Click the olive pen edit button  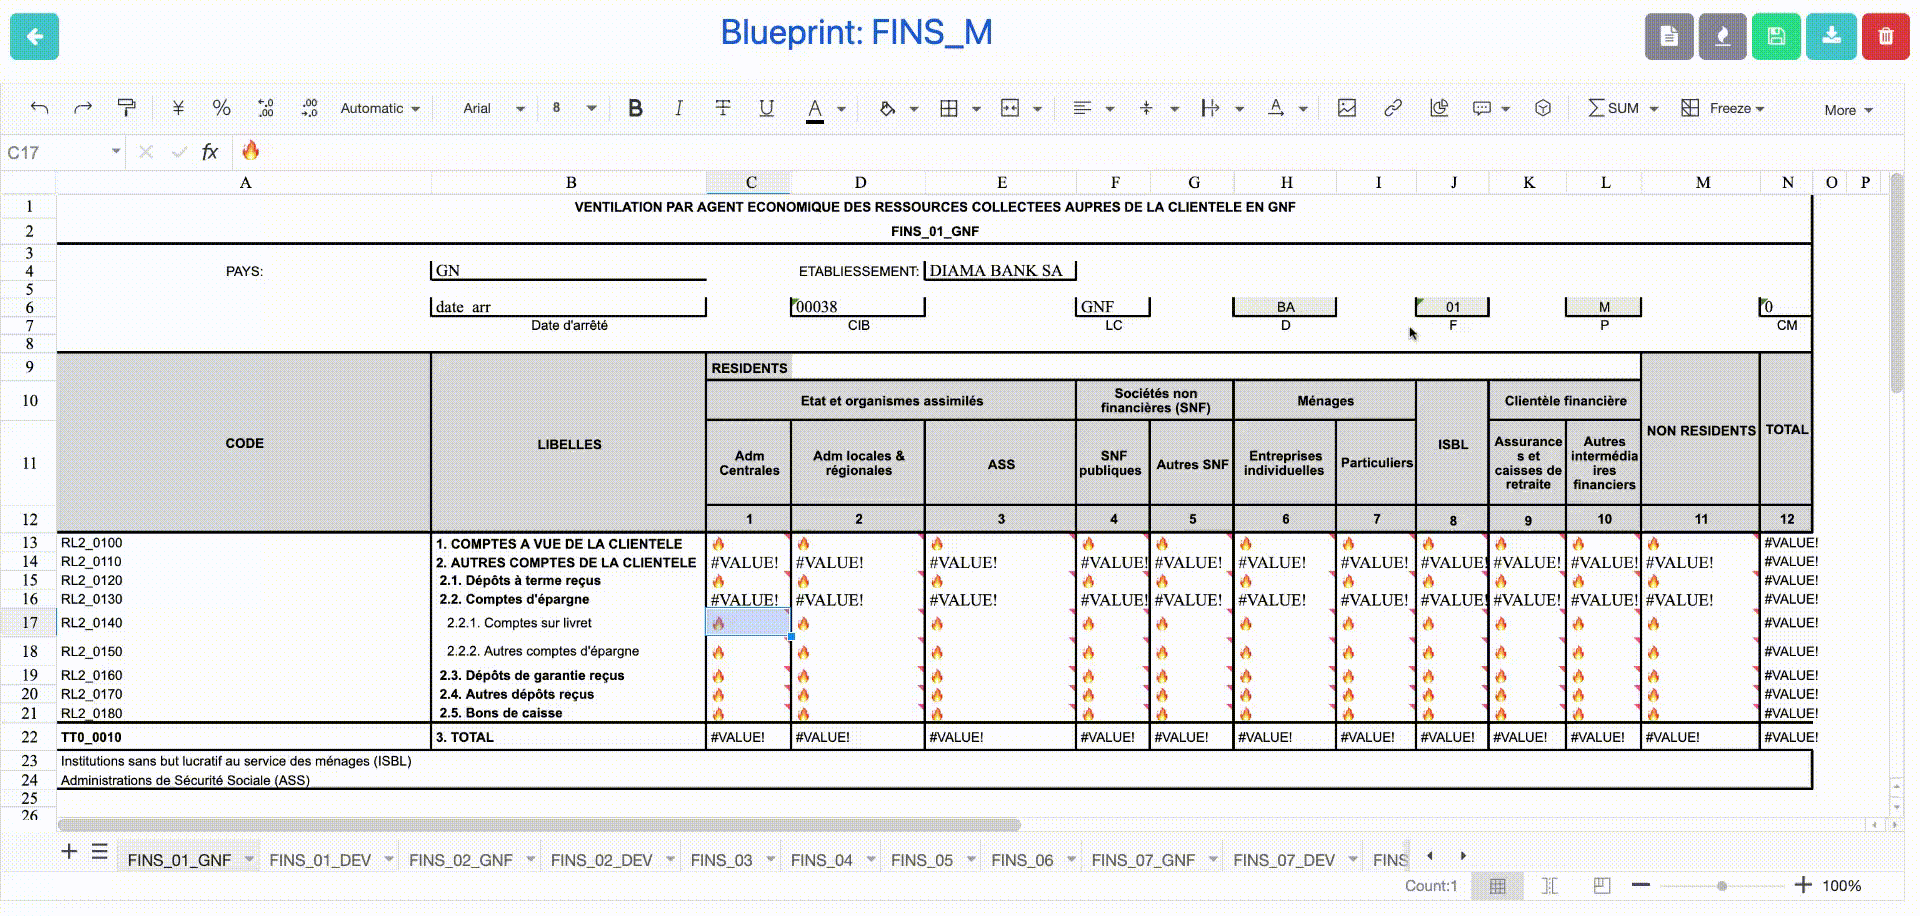[1722, 37]
